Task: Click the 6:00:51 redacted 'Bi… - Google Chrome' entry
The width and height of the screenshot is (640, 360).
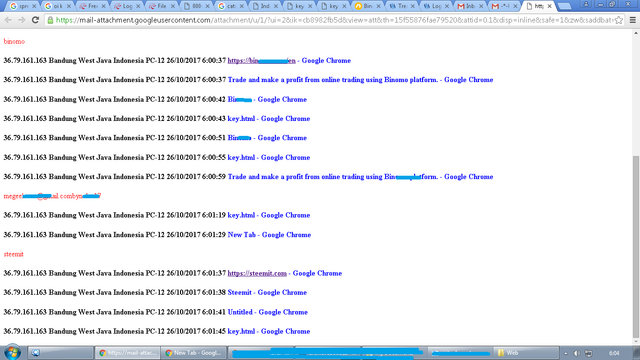Action: tap(267, 138)
